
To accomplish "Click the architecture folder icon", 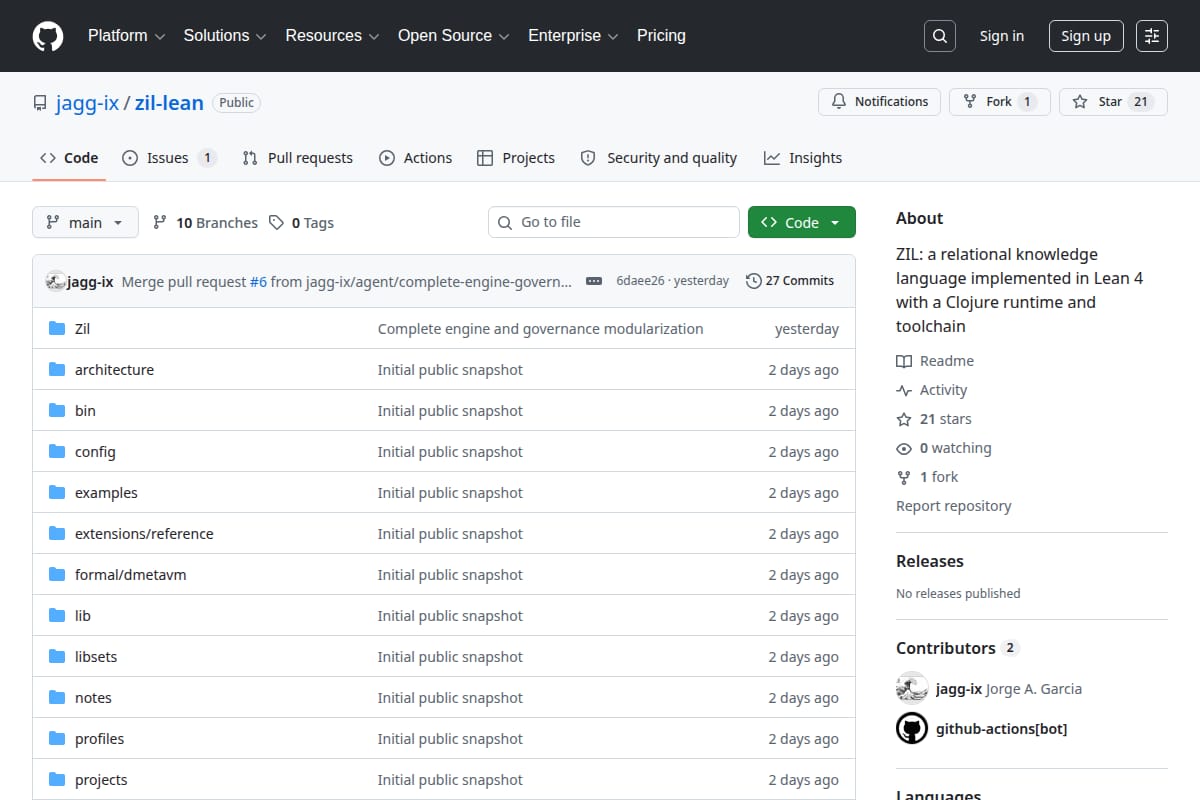I will pyautogui.click(x=57, y=370).
